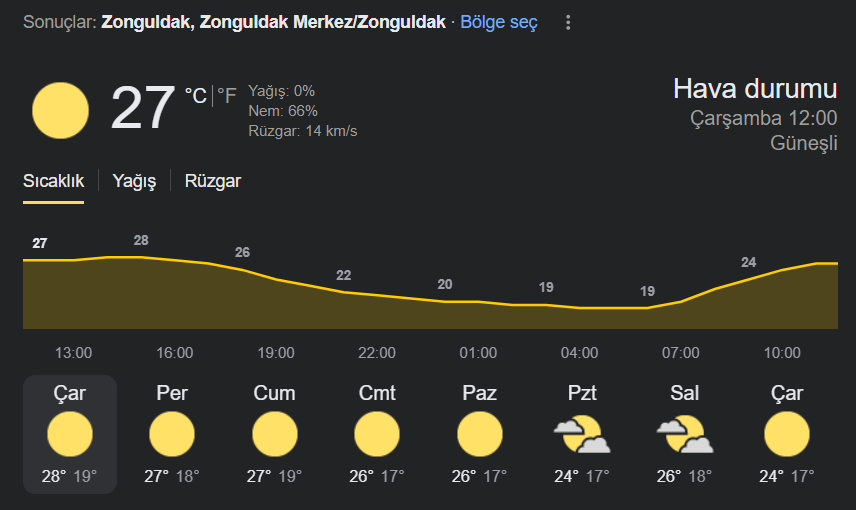Screen dimensions: 856x510
Task: Switch to the Rüzgar tab
Action: point(212,181)
